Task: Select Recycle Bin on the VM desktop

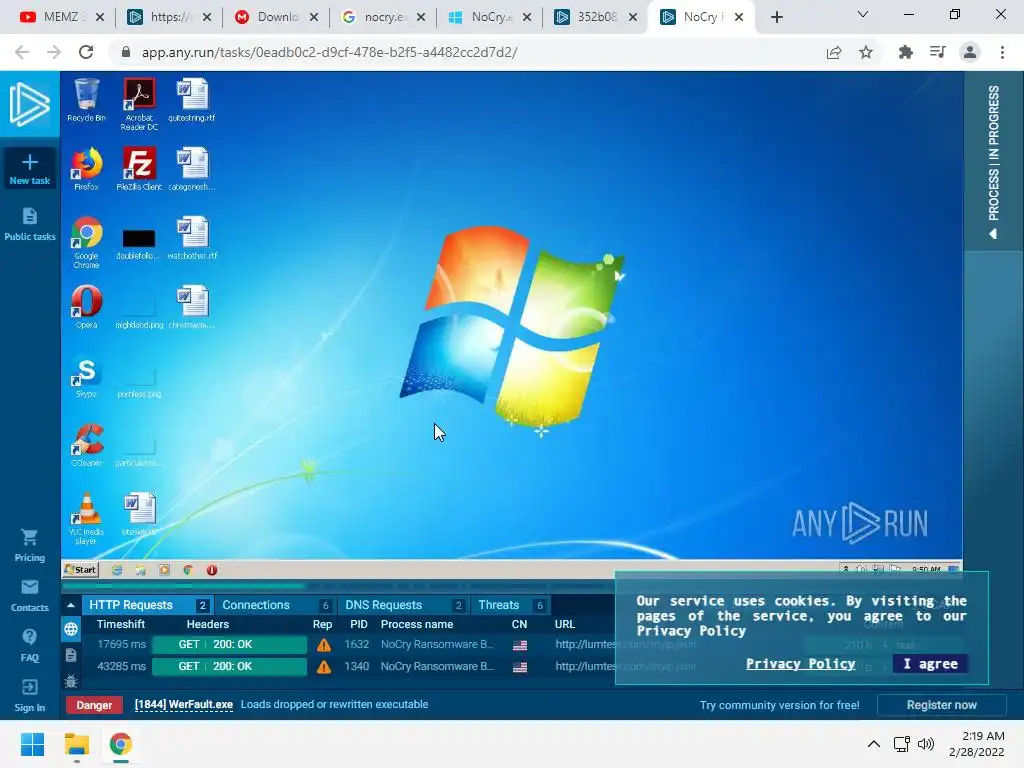Action: (86, 100)
